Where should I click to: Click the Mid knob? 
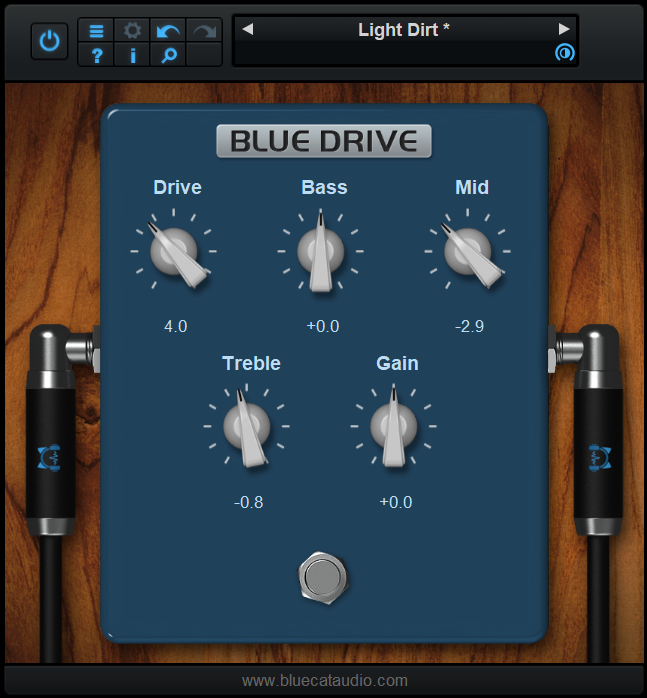tap(468, 252)
